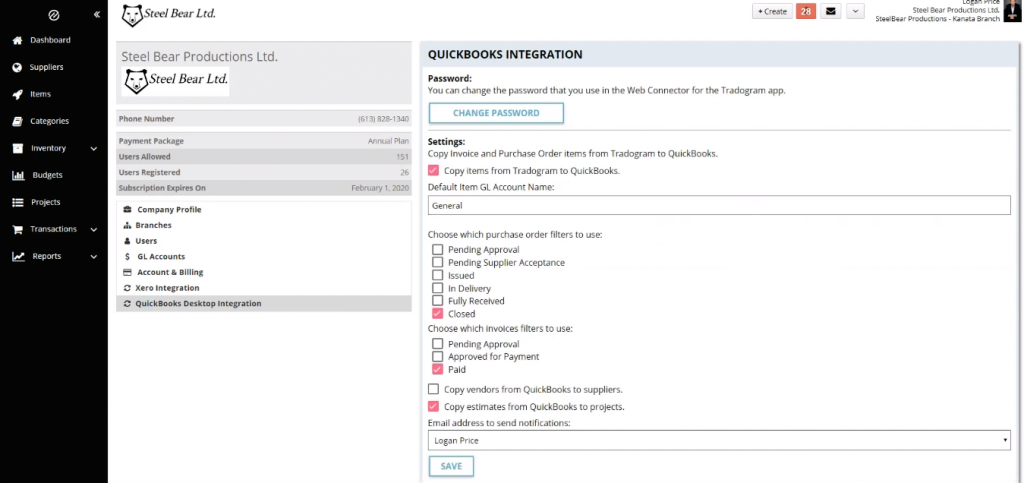The height and width of the screenshot is (483, 1024).
Task: Click the Items rocket icon
Action: 18,95
